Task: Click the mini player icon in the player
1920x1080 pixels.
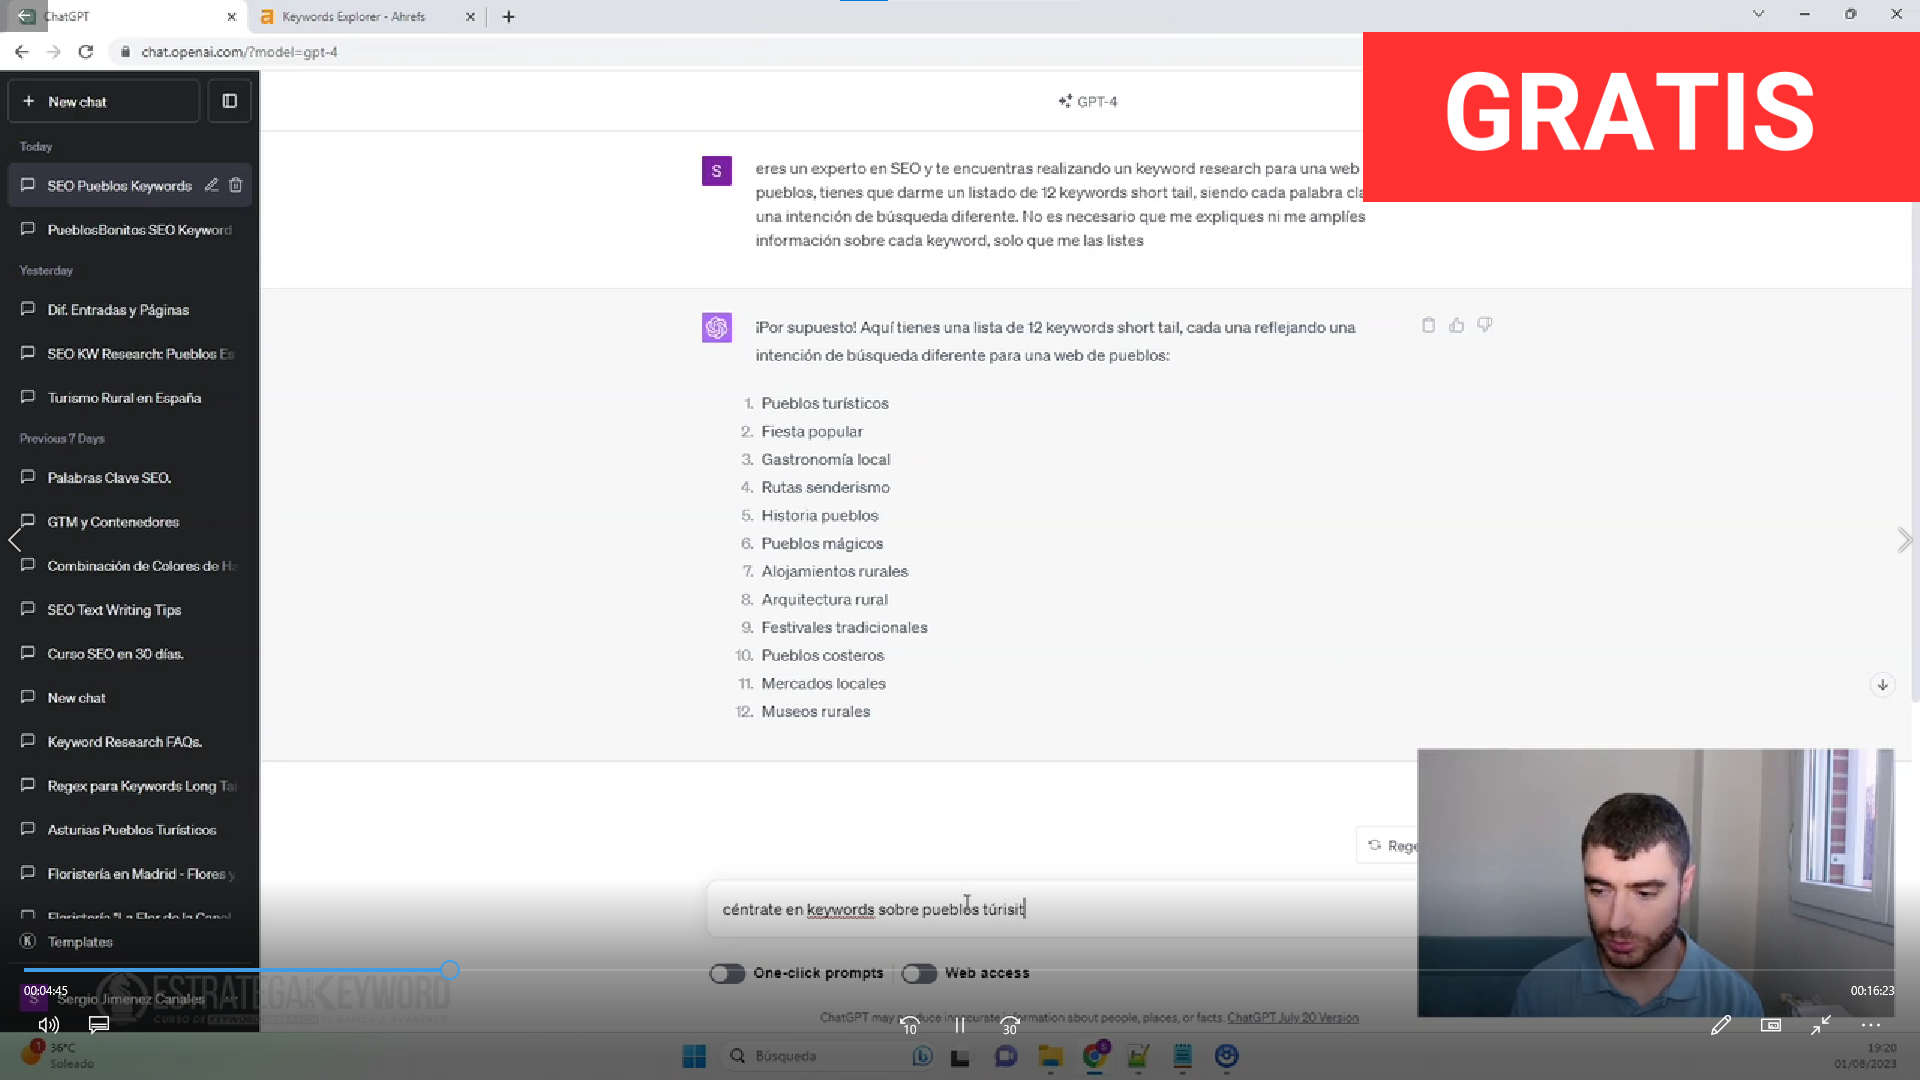Action: 1771,1025
